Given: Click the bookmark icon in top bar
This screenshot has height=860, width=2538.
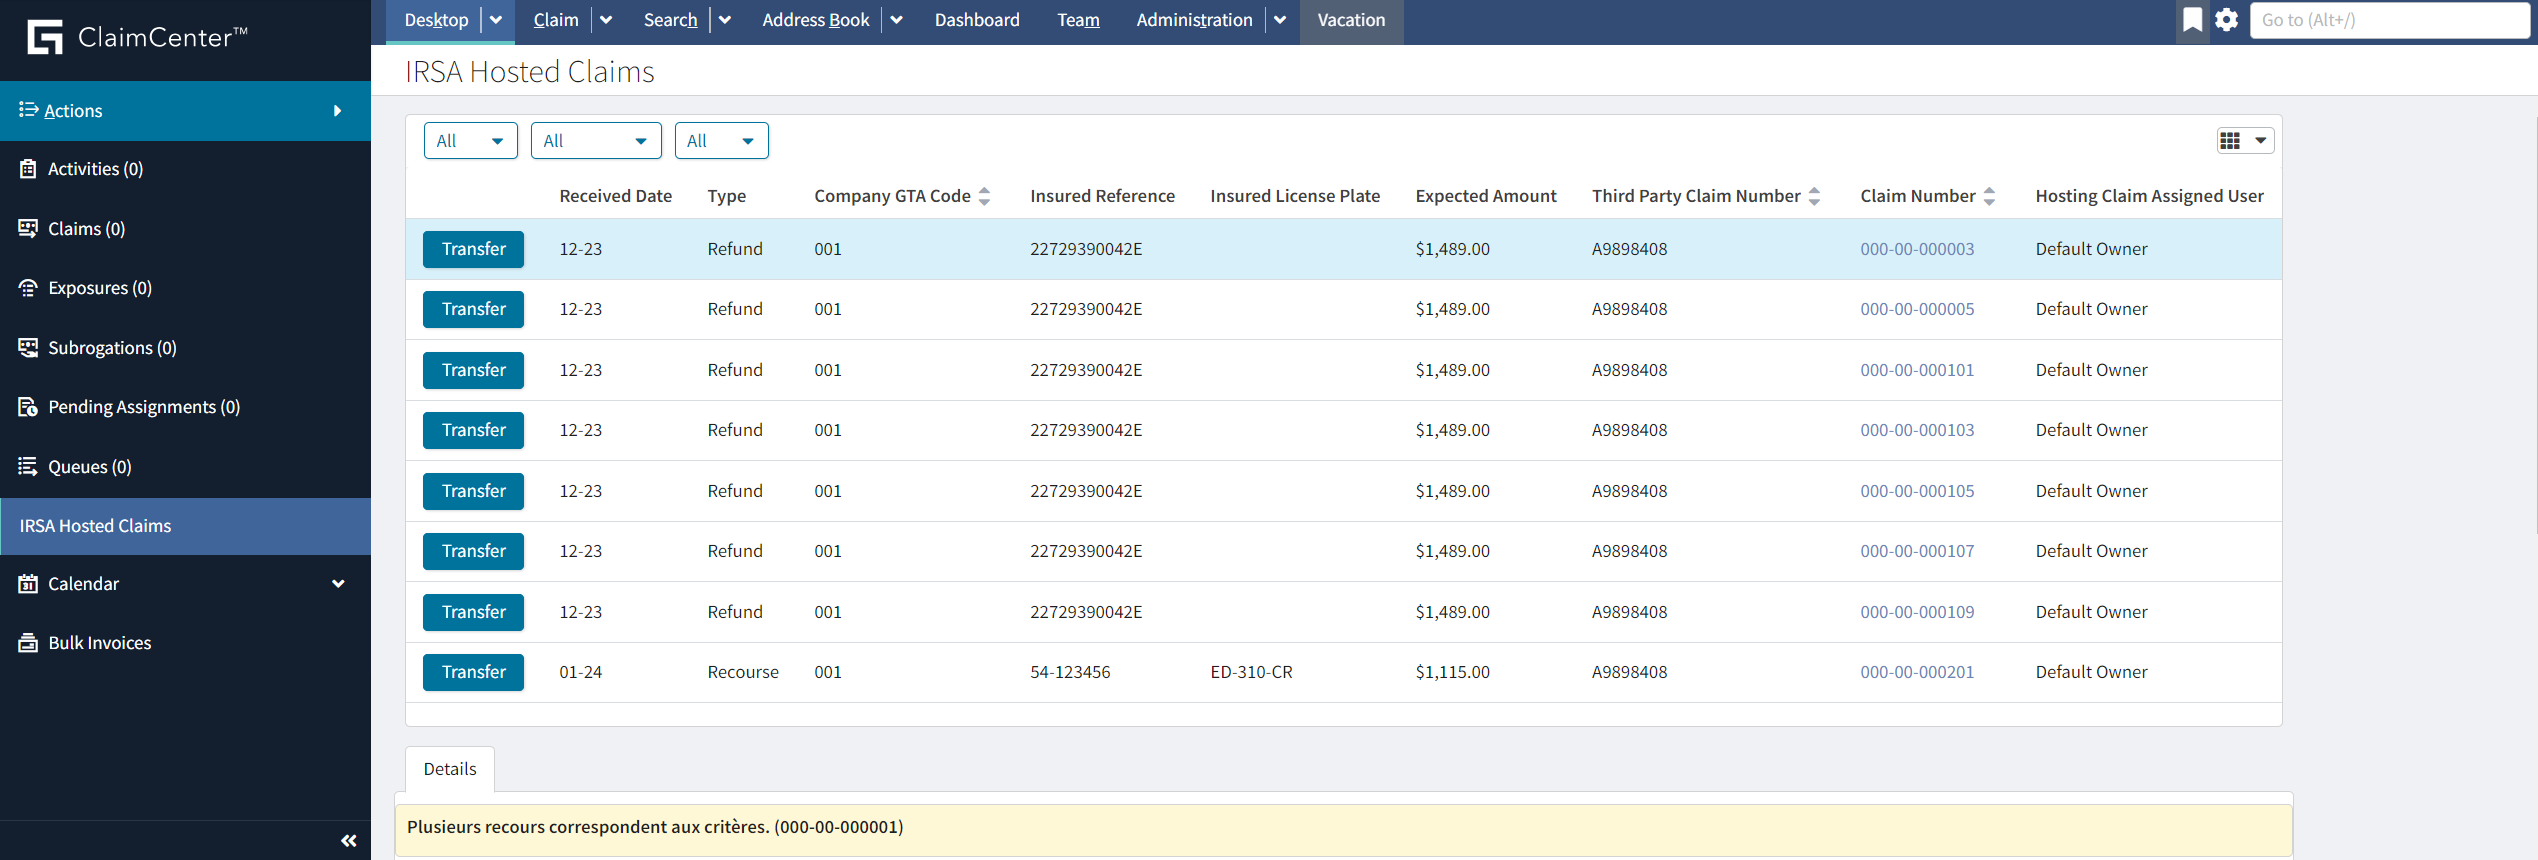Looking at the screenshot, I should 2192,20.
